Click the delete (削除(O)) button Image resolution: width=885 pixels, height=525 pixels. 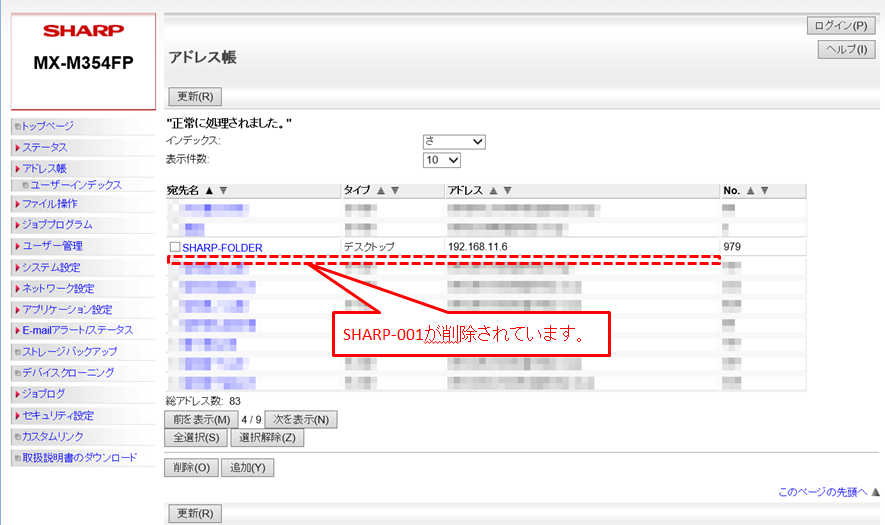click(x=191, y=467)
